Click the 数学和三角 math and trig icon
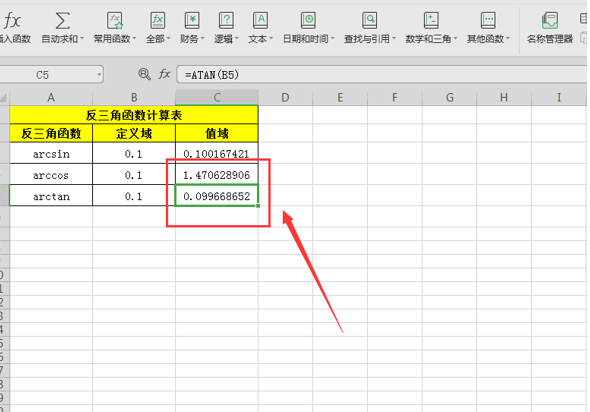The width and height of the screenshot is (590, 412). (431, 20)
